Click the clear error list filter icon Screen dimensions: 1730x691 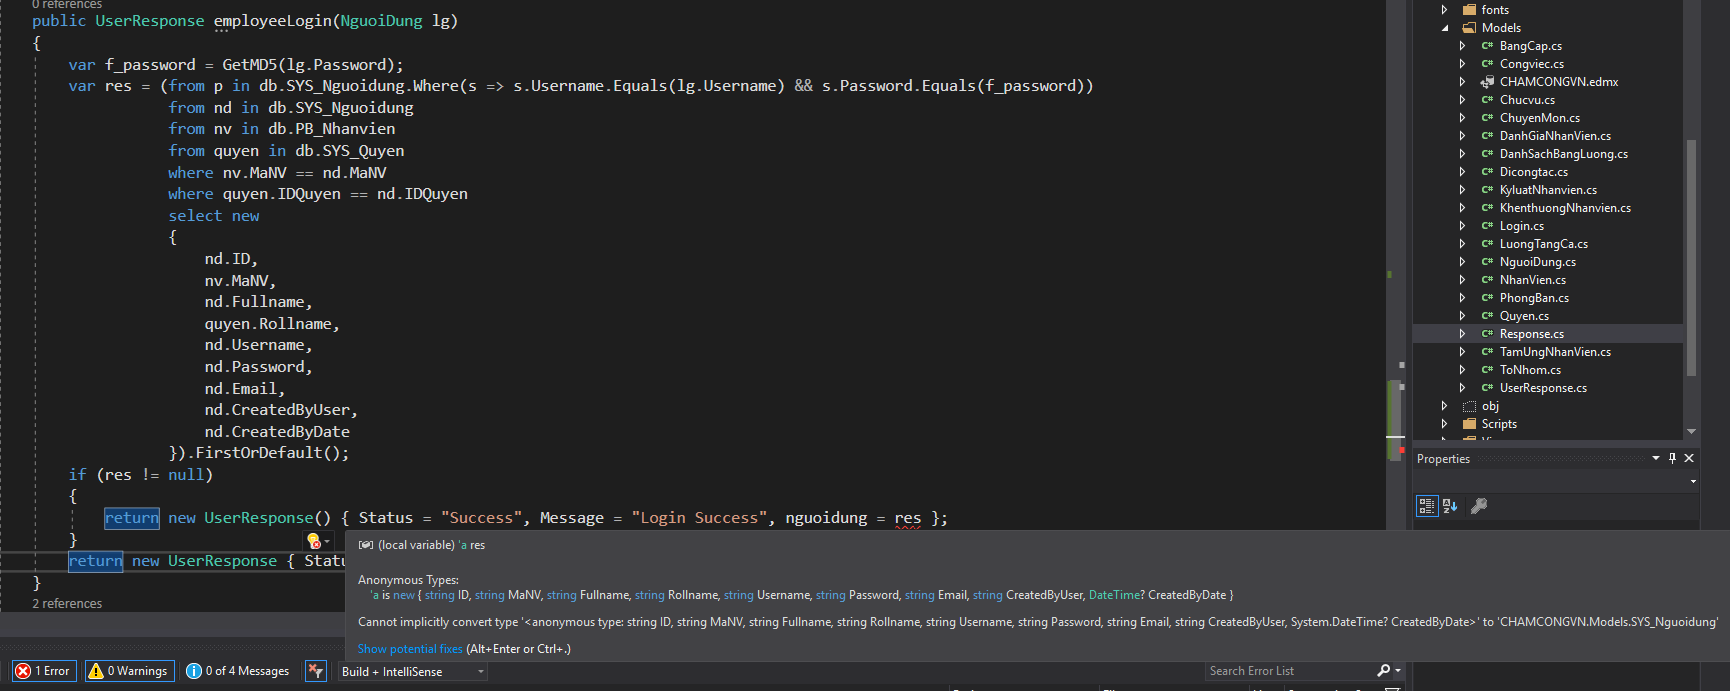pos(316,671)
